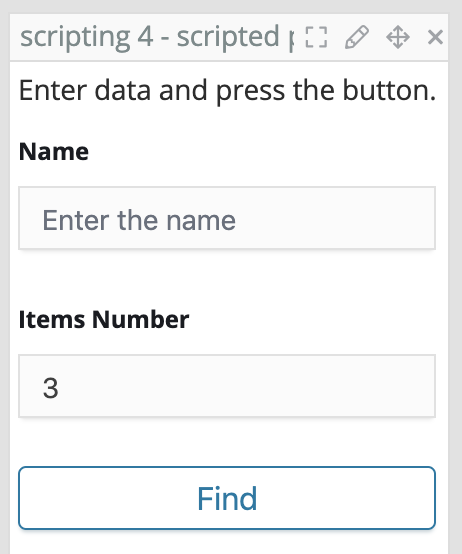
Task: Edit this scripted panel using the pencil
Action: click(x=357, y=37)
